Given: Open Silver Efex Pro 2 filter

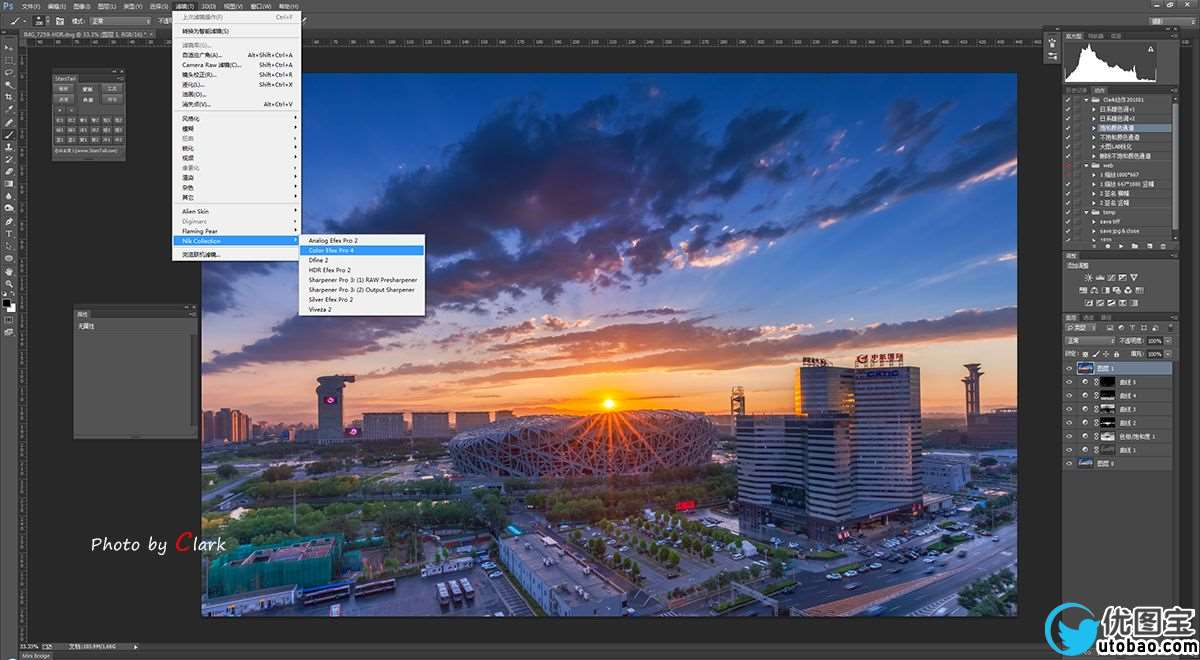Looking at the screenshot, I should pos(331,299).
